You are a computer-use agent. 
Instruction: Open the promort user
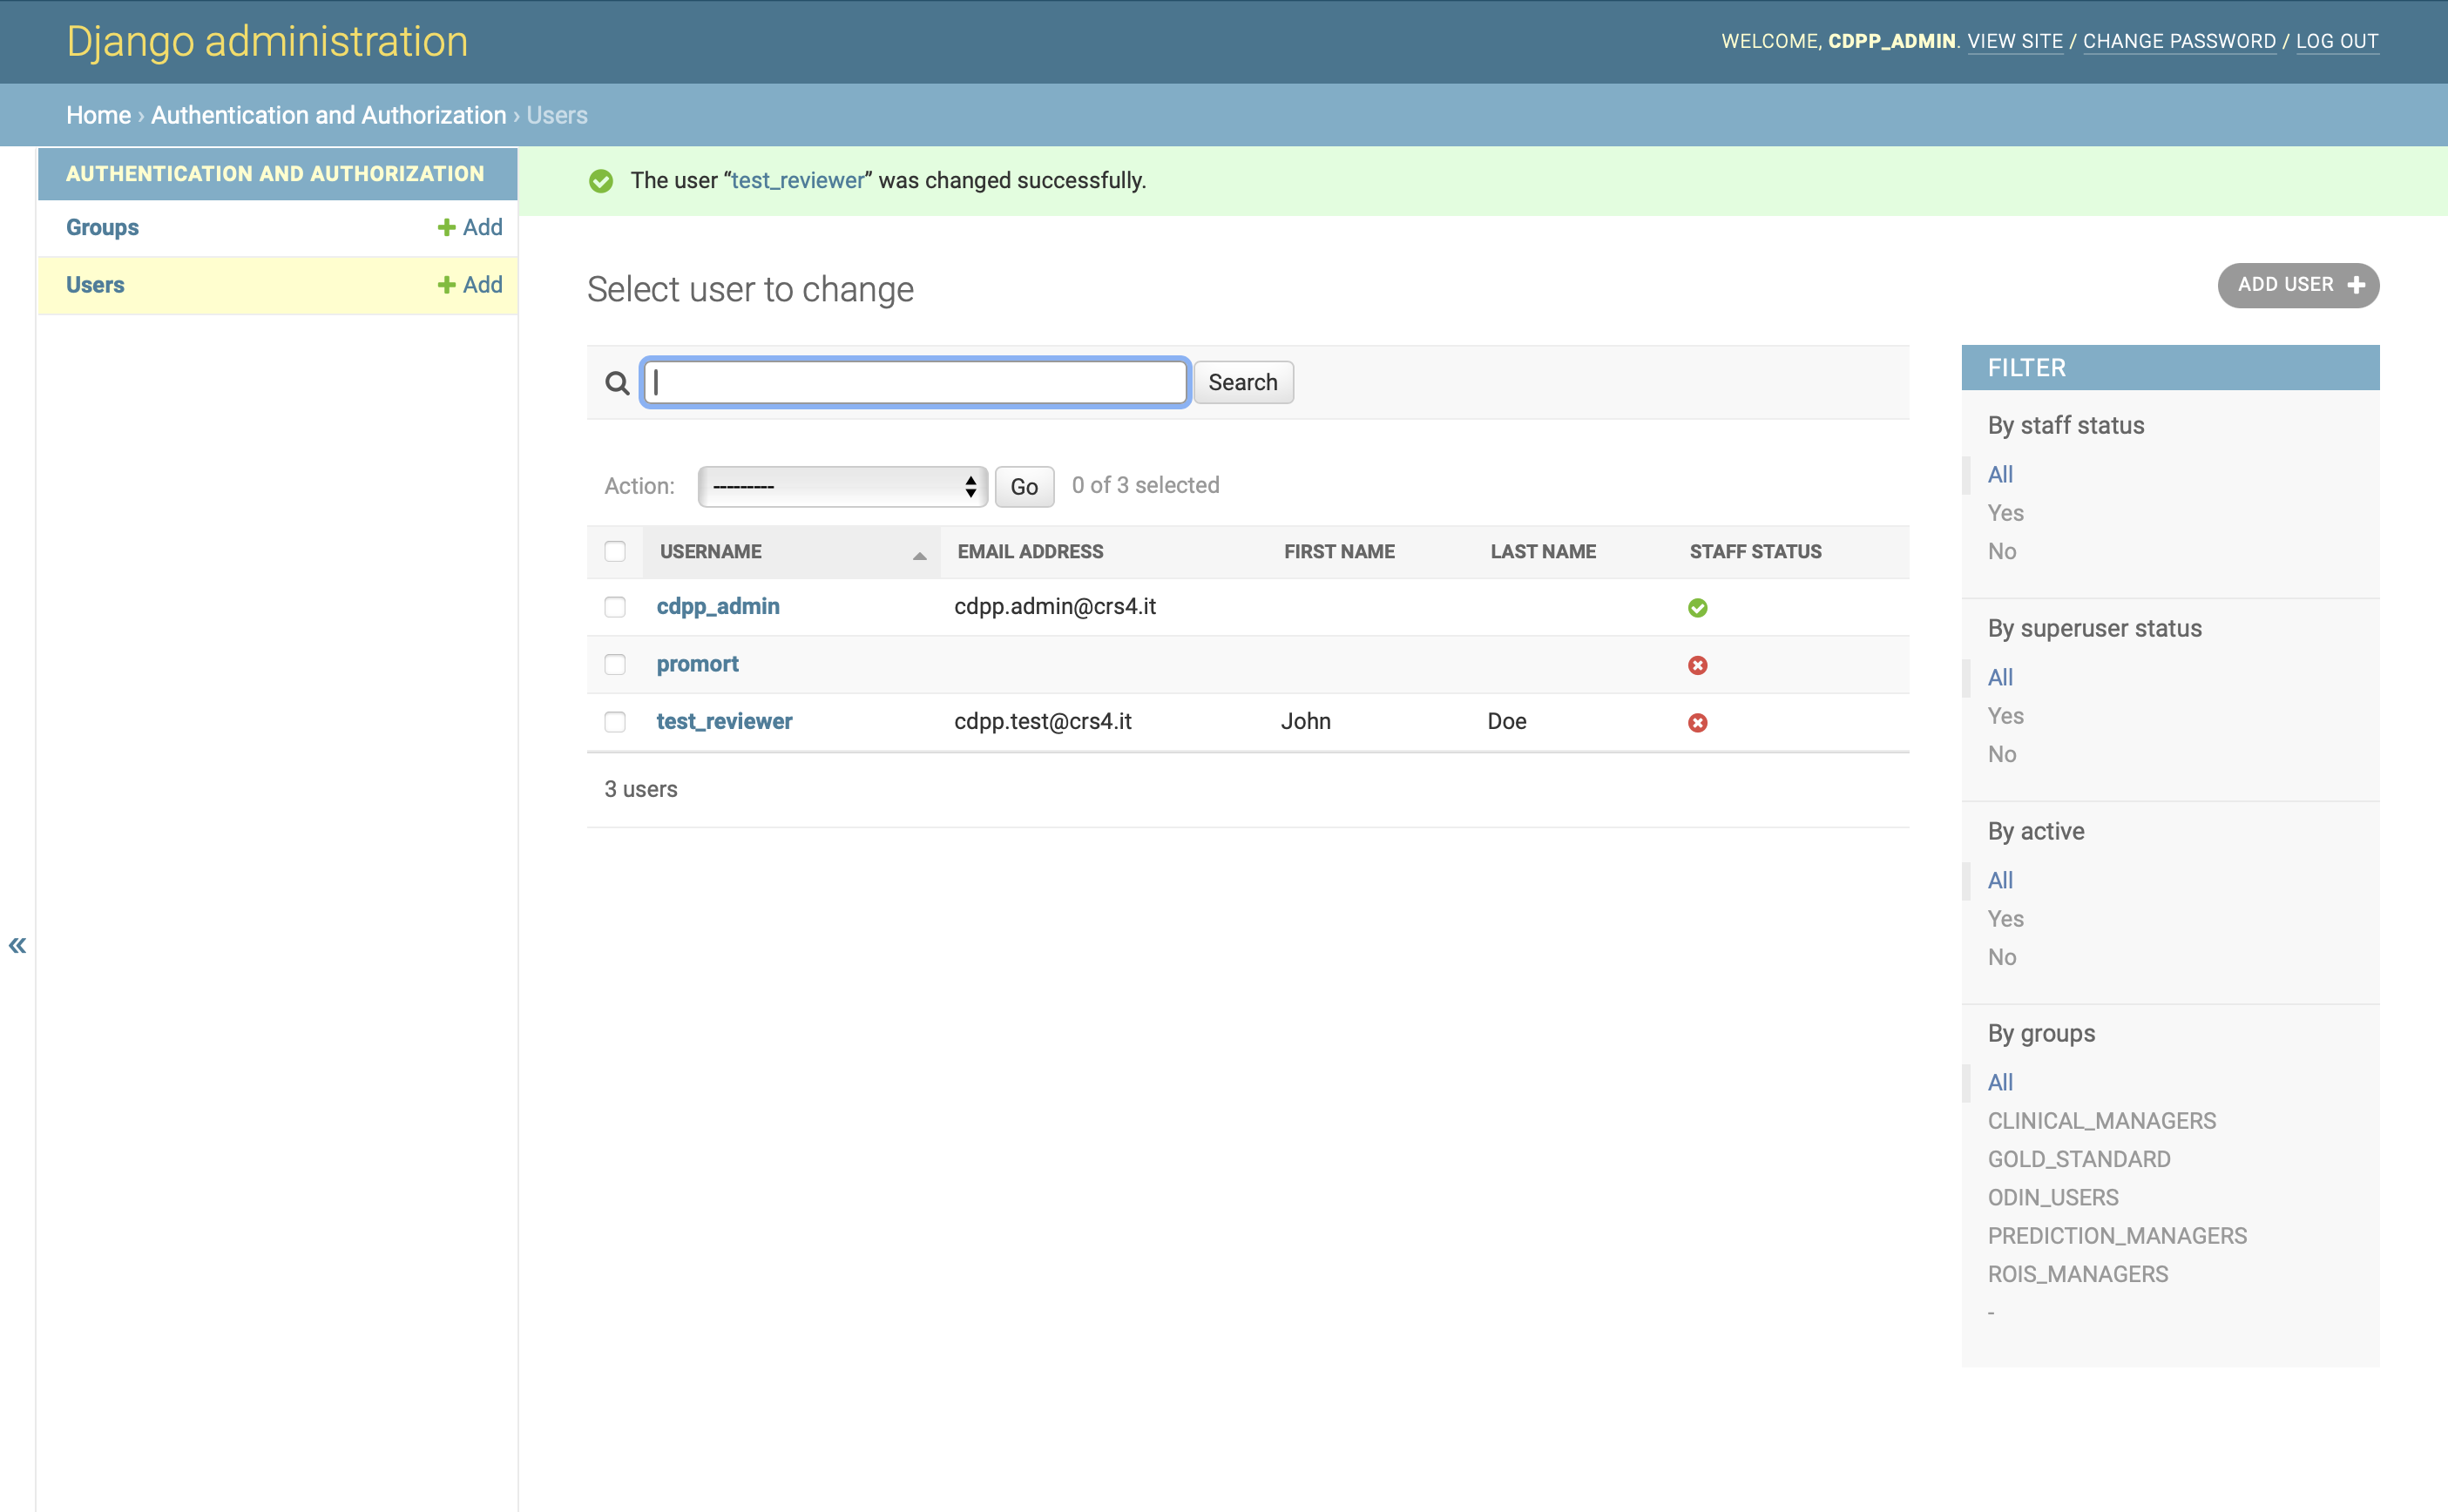coord(697,665)
